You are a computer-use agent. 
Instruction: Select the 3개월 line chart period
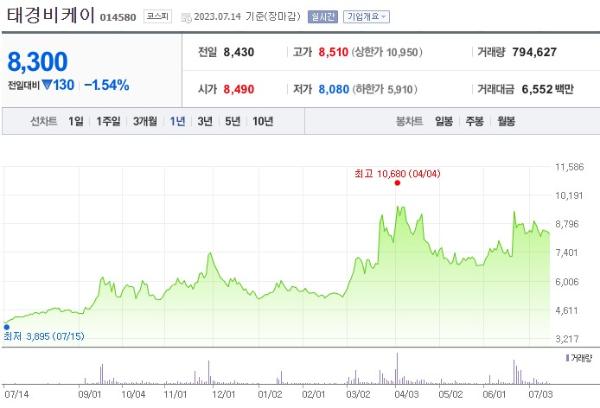(x=145, y=121)
